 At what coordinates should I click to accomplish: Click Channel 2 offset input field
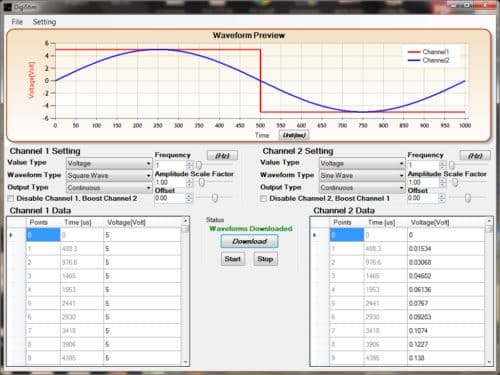pos(423,198)
